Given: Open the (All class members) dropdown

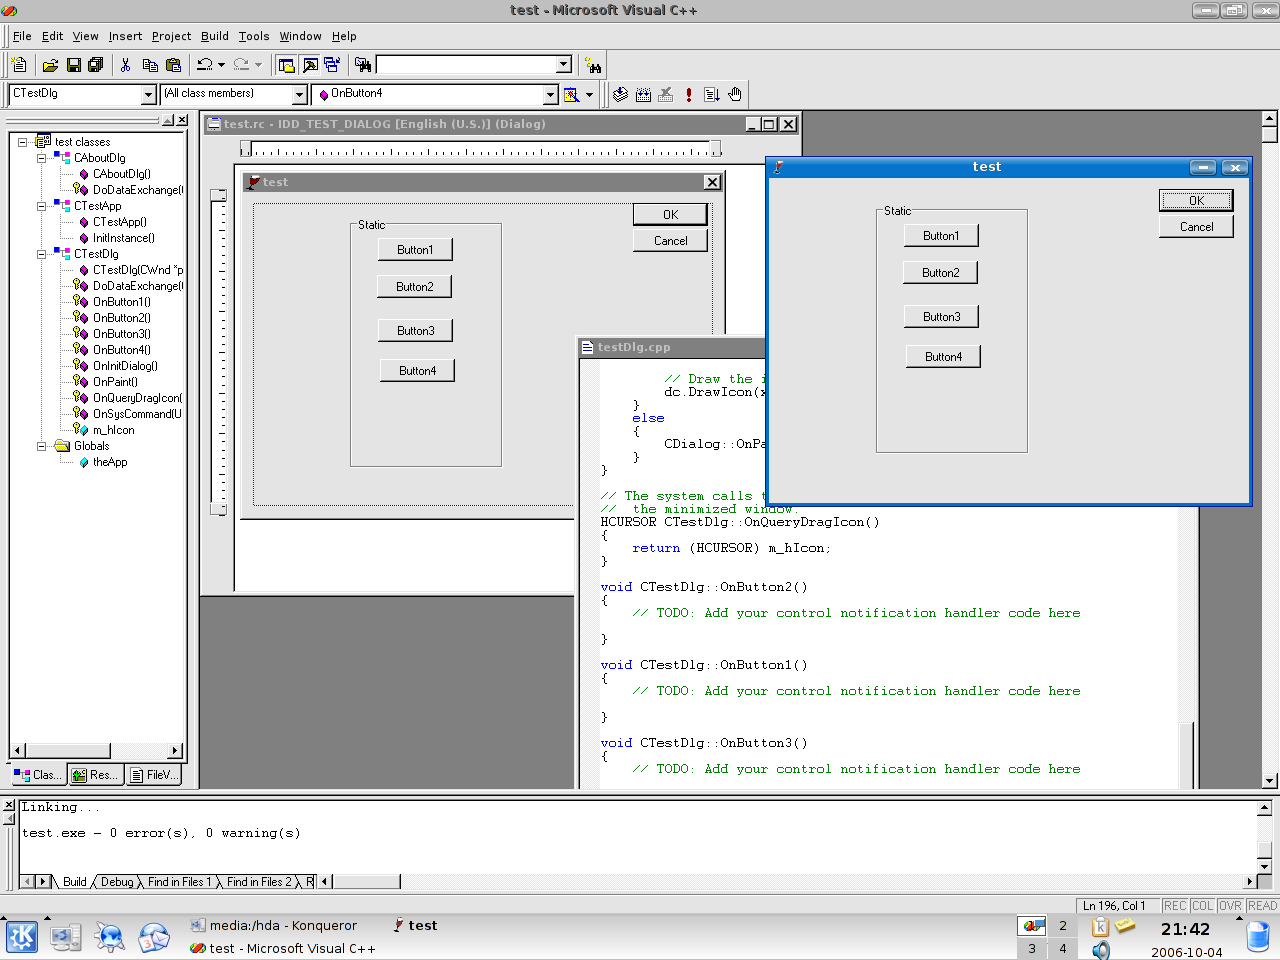Looking at the screenshot, I should [x=299, y=93].
